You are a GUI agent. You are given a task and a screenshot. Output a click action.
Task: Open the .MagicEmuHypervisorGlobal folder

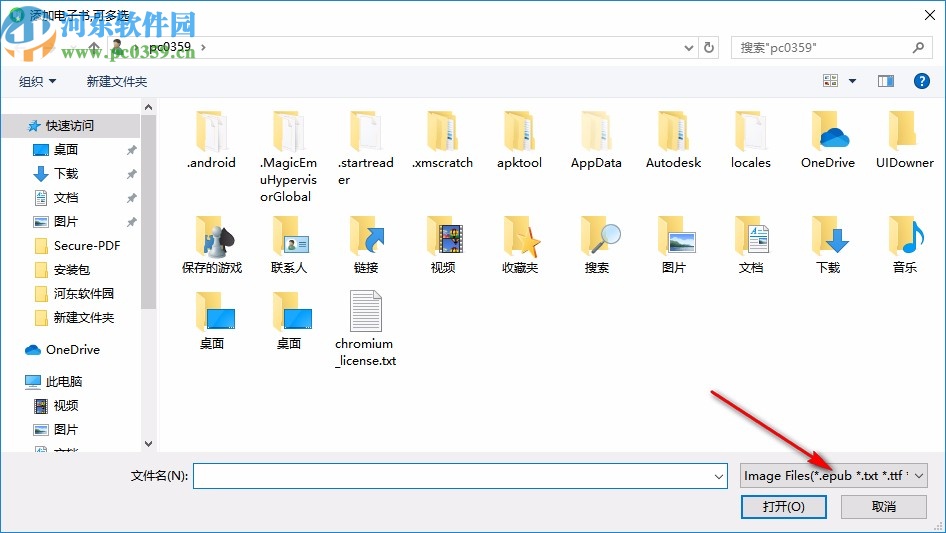tap(288, 156)
